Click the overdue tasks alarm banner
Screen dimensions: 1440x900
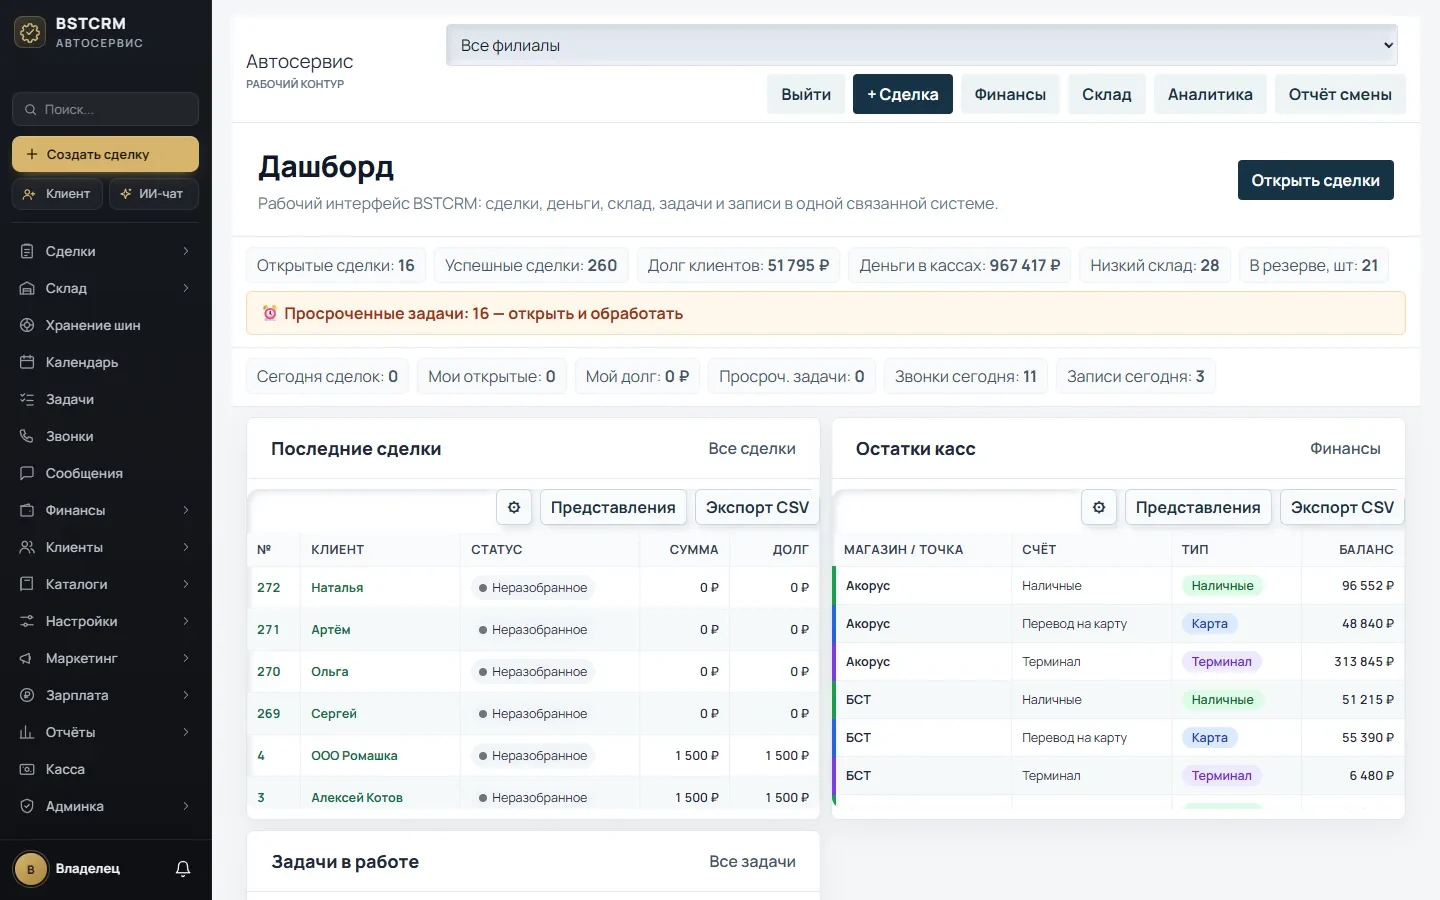click(826, 313)
